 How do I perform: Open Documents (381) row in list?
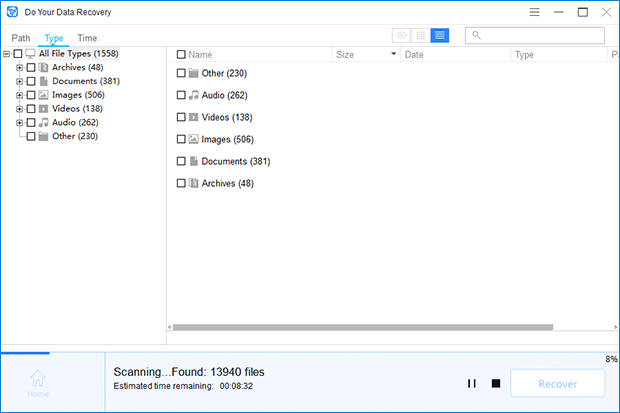[236, 161]
